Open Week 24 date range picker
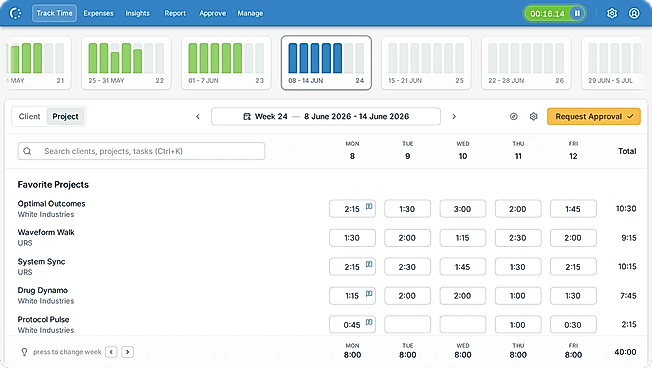 point(326,116)
